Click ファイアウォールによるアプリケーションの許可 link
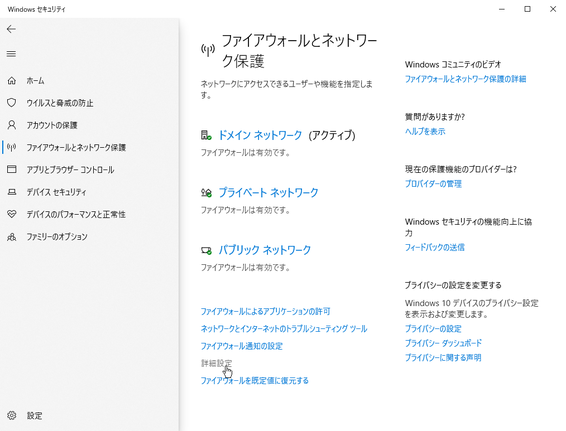 [265, 311]
